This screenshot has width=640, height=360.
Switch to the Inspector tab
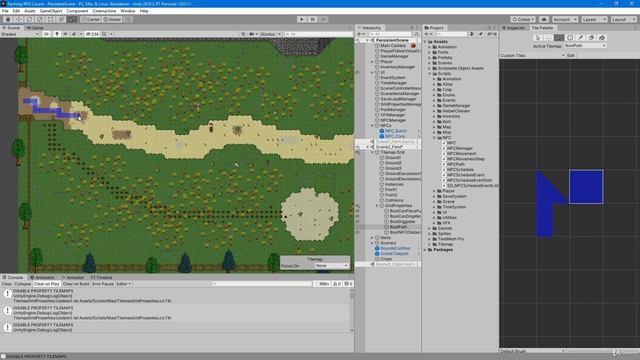[x=514, y=28]
